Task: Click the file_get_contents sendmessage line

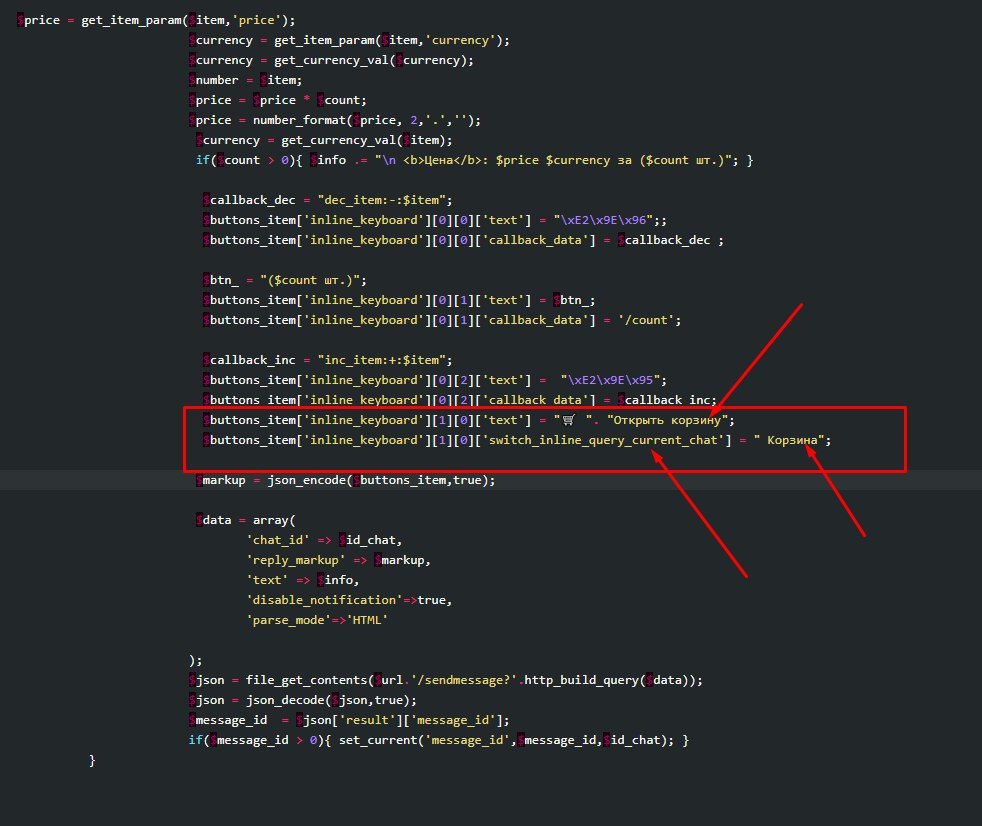Action: (x=445, y=681)
